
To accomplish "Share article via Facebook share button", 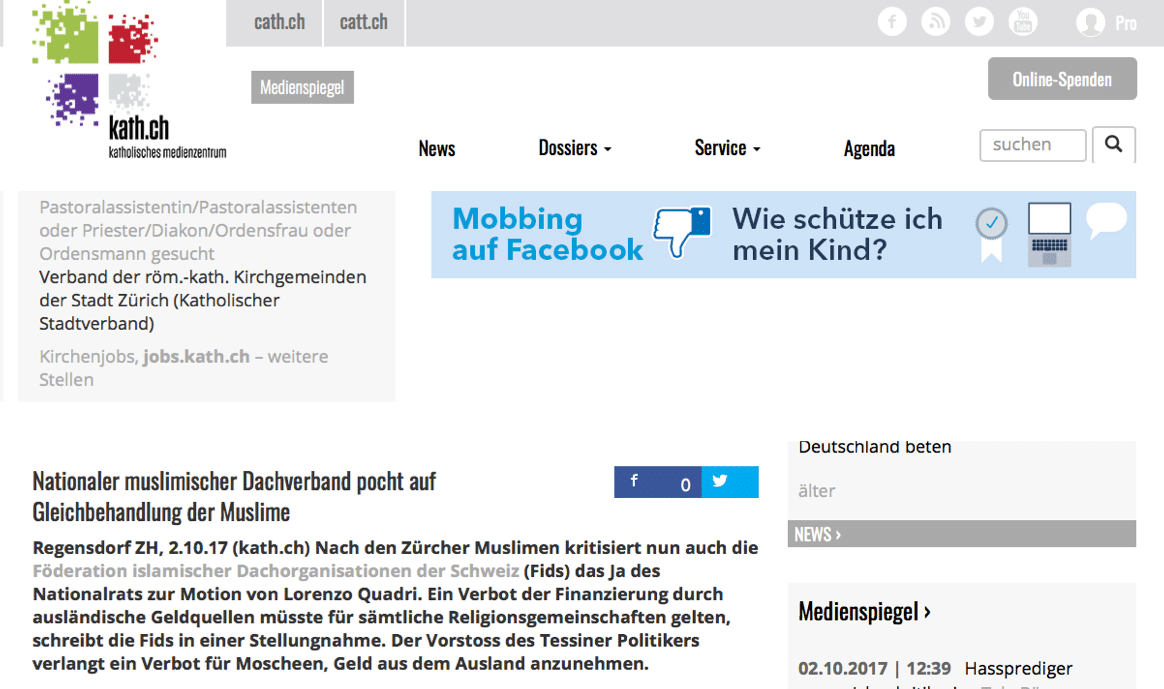I will tap(657, 482).
